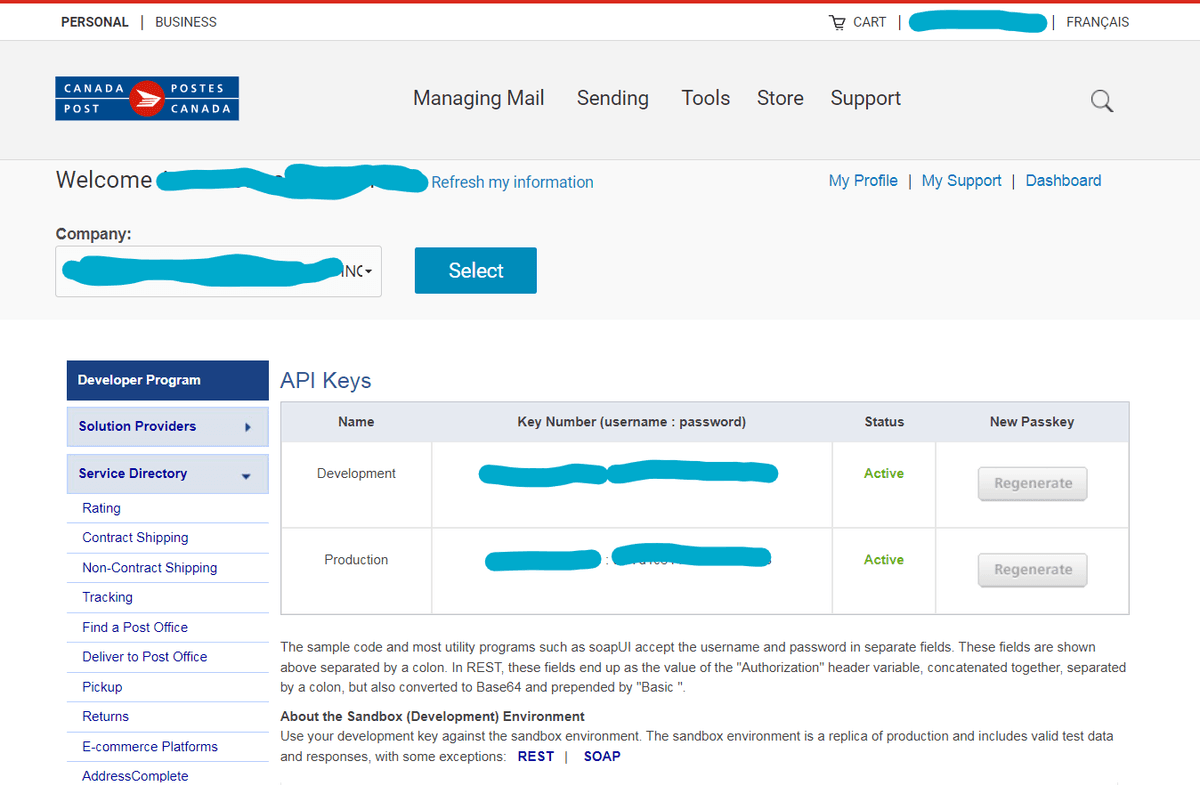This screenshot has width=1200, height=785.
Task: Open the Store menu
Action: (780, 98)
